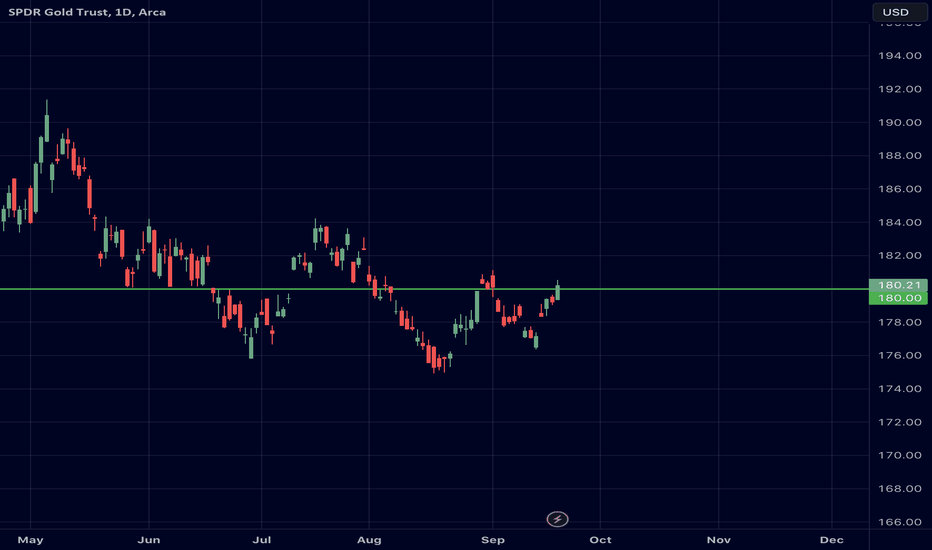Select the 180.00 horizontal line price label
This screenshot has height=550, width=932.
coord(898,298)
